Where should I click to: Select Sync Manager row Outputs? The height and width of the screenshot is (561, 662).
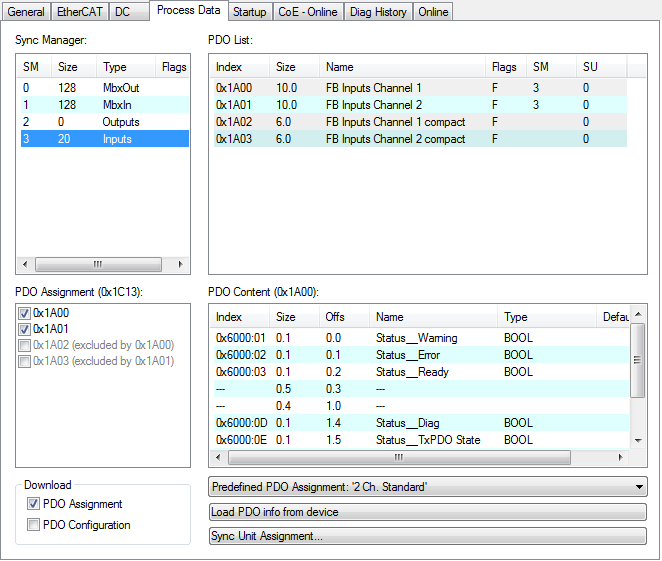point(104,122)
